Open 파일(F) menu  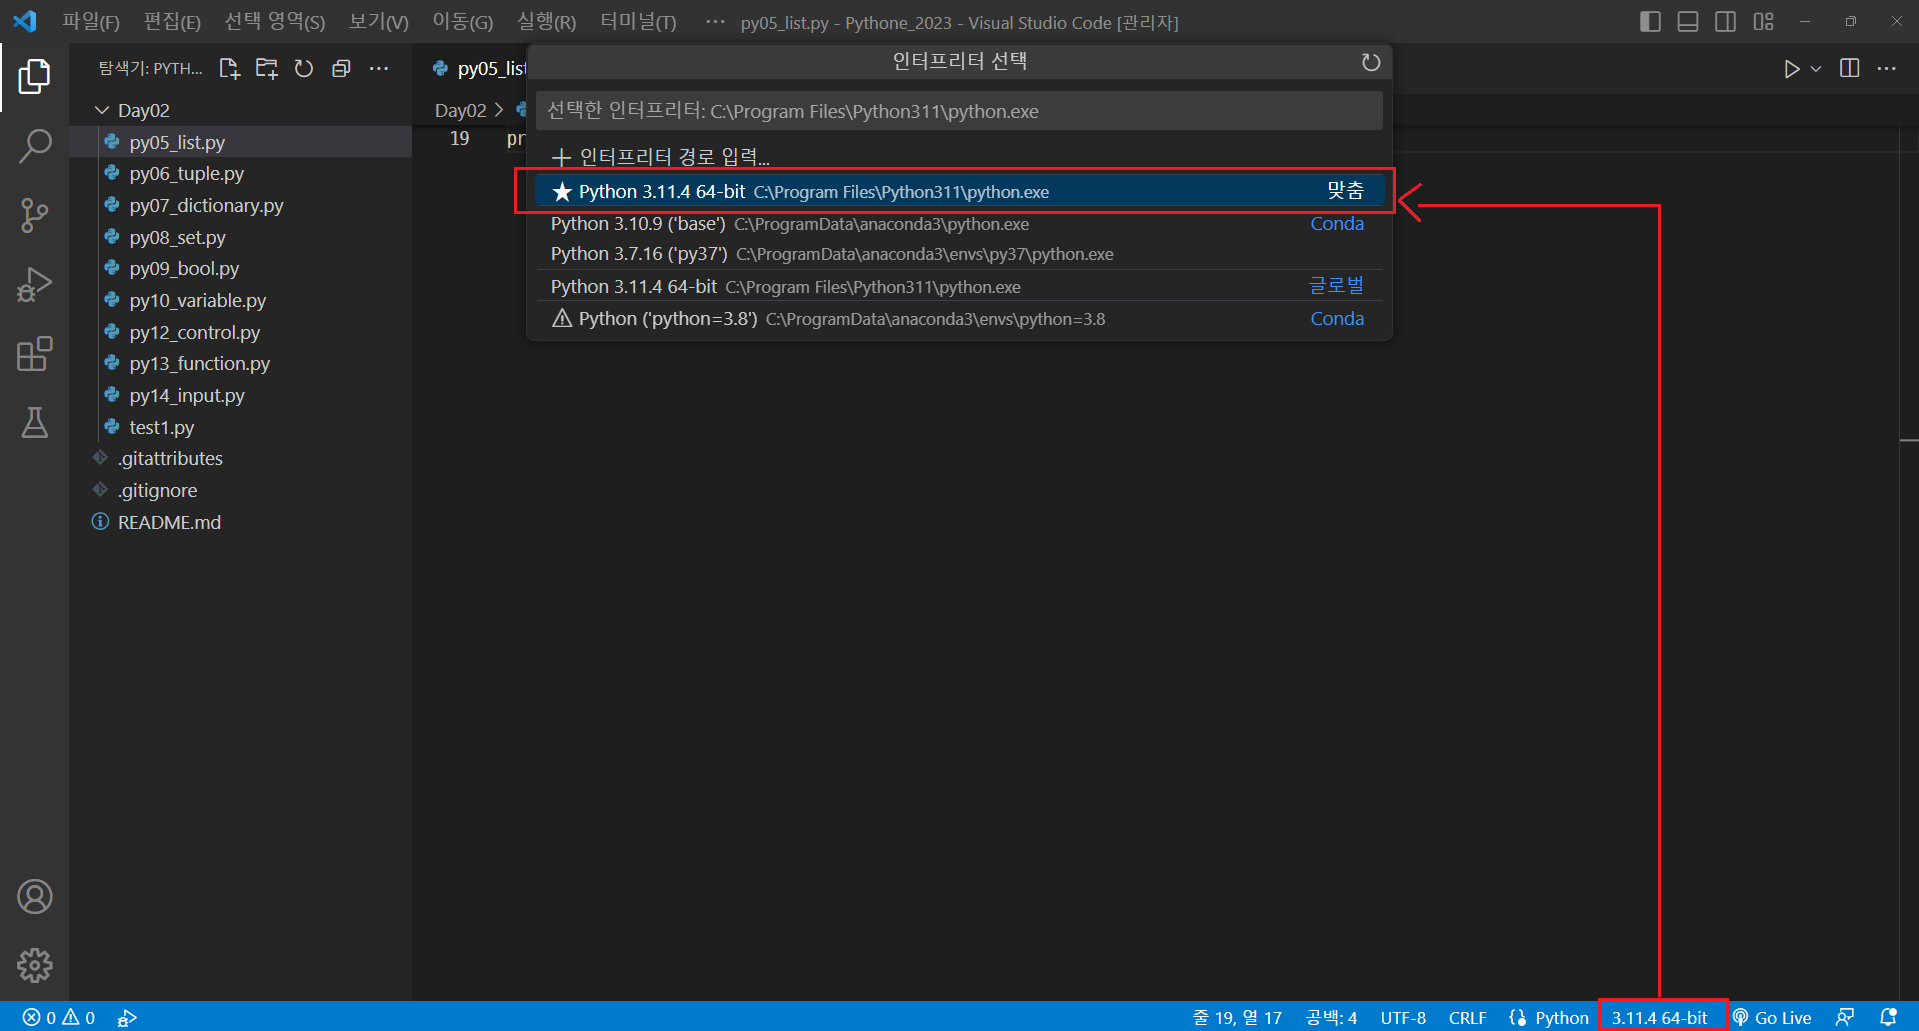(90, 22)
